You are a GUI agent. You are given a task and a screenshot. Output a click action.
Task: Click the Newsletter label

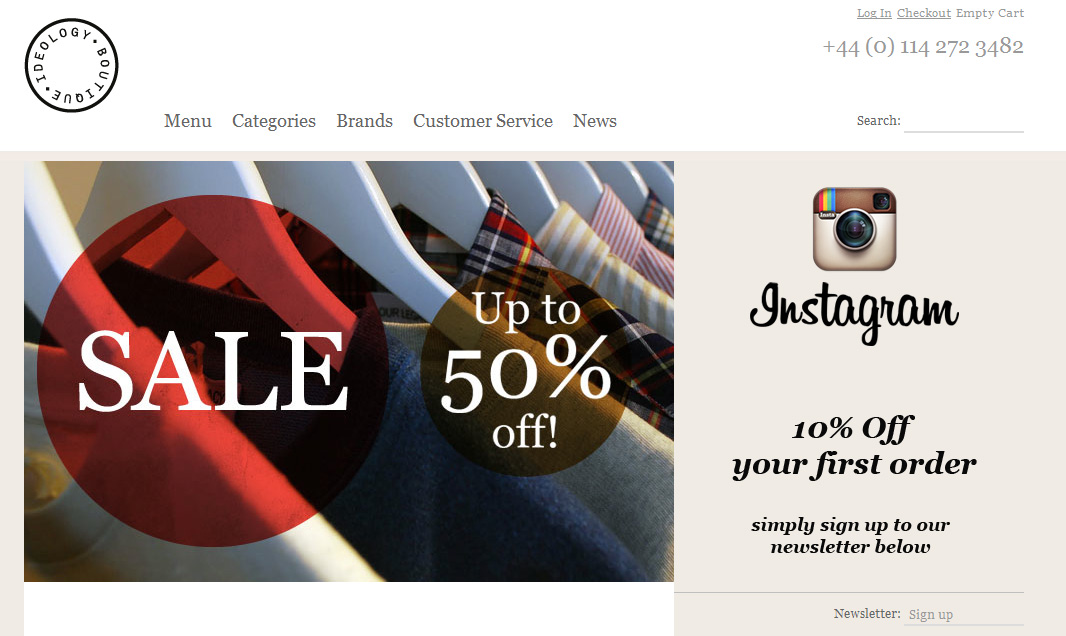[x=867, y=614]
